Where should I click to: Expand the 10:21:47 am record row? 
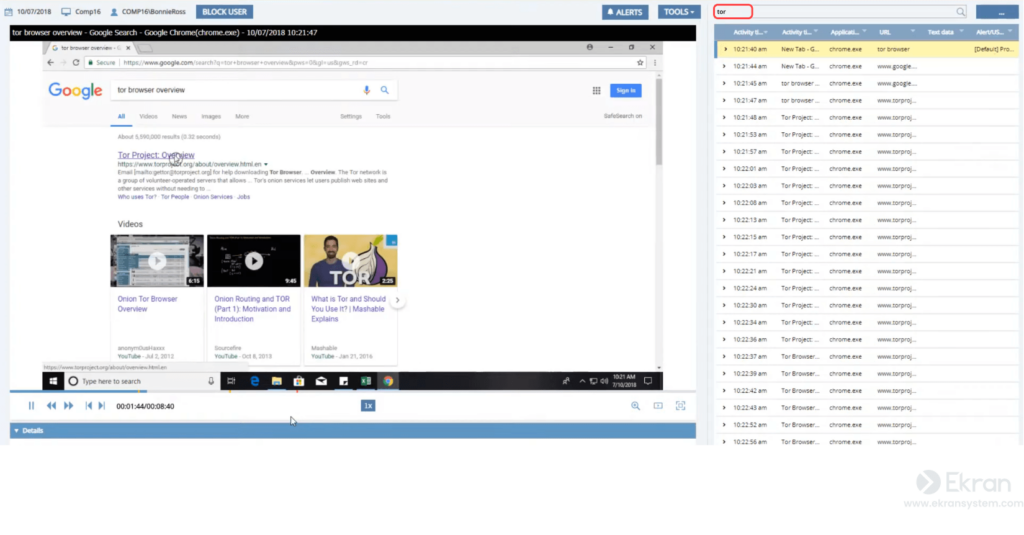click(724, 101)
